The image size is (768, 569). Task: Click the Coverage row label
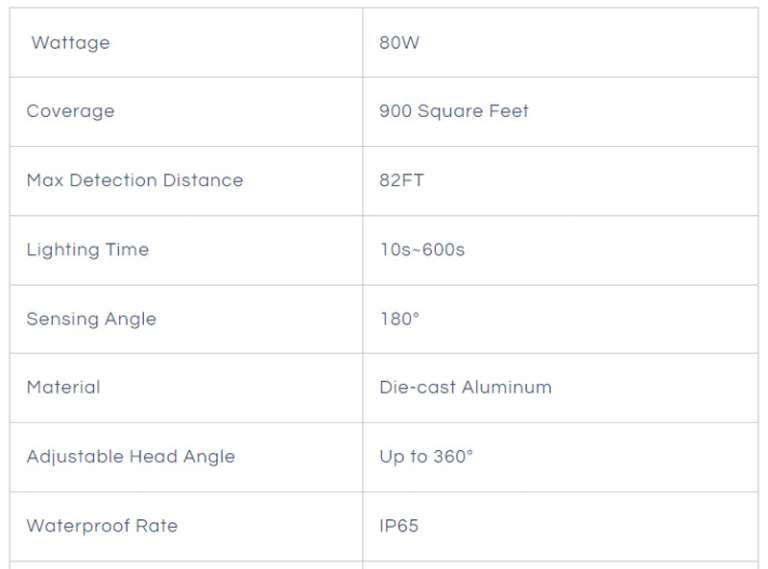(70, 111)
